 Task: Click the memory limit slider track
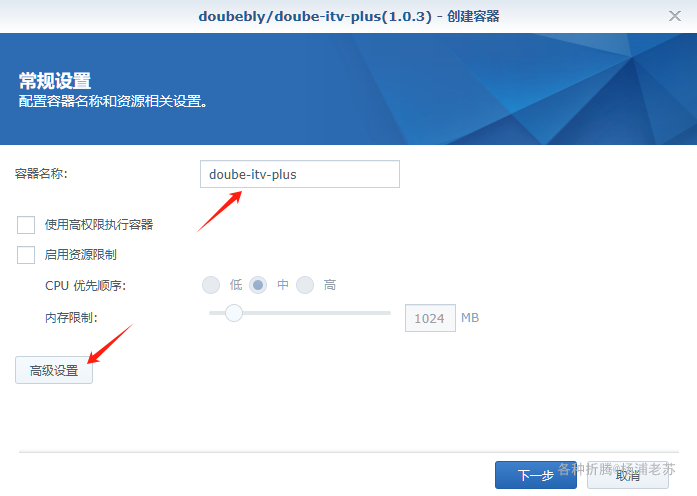point(300,313)
